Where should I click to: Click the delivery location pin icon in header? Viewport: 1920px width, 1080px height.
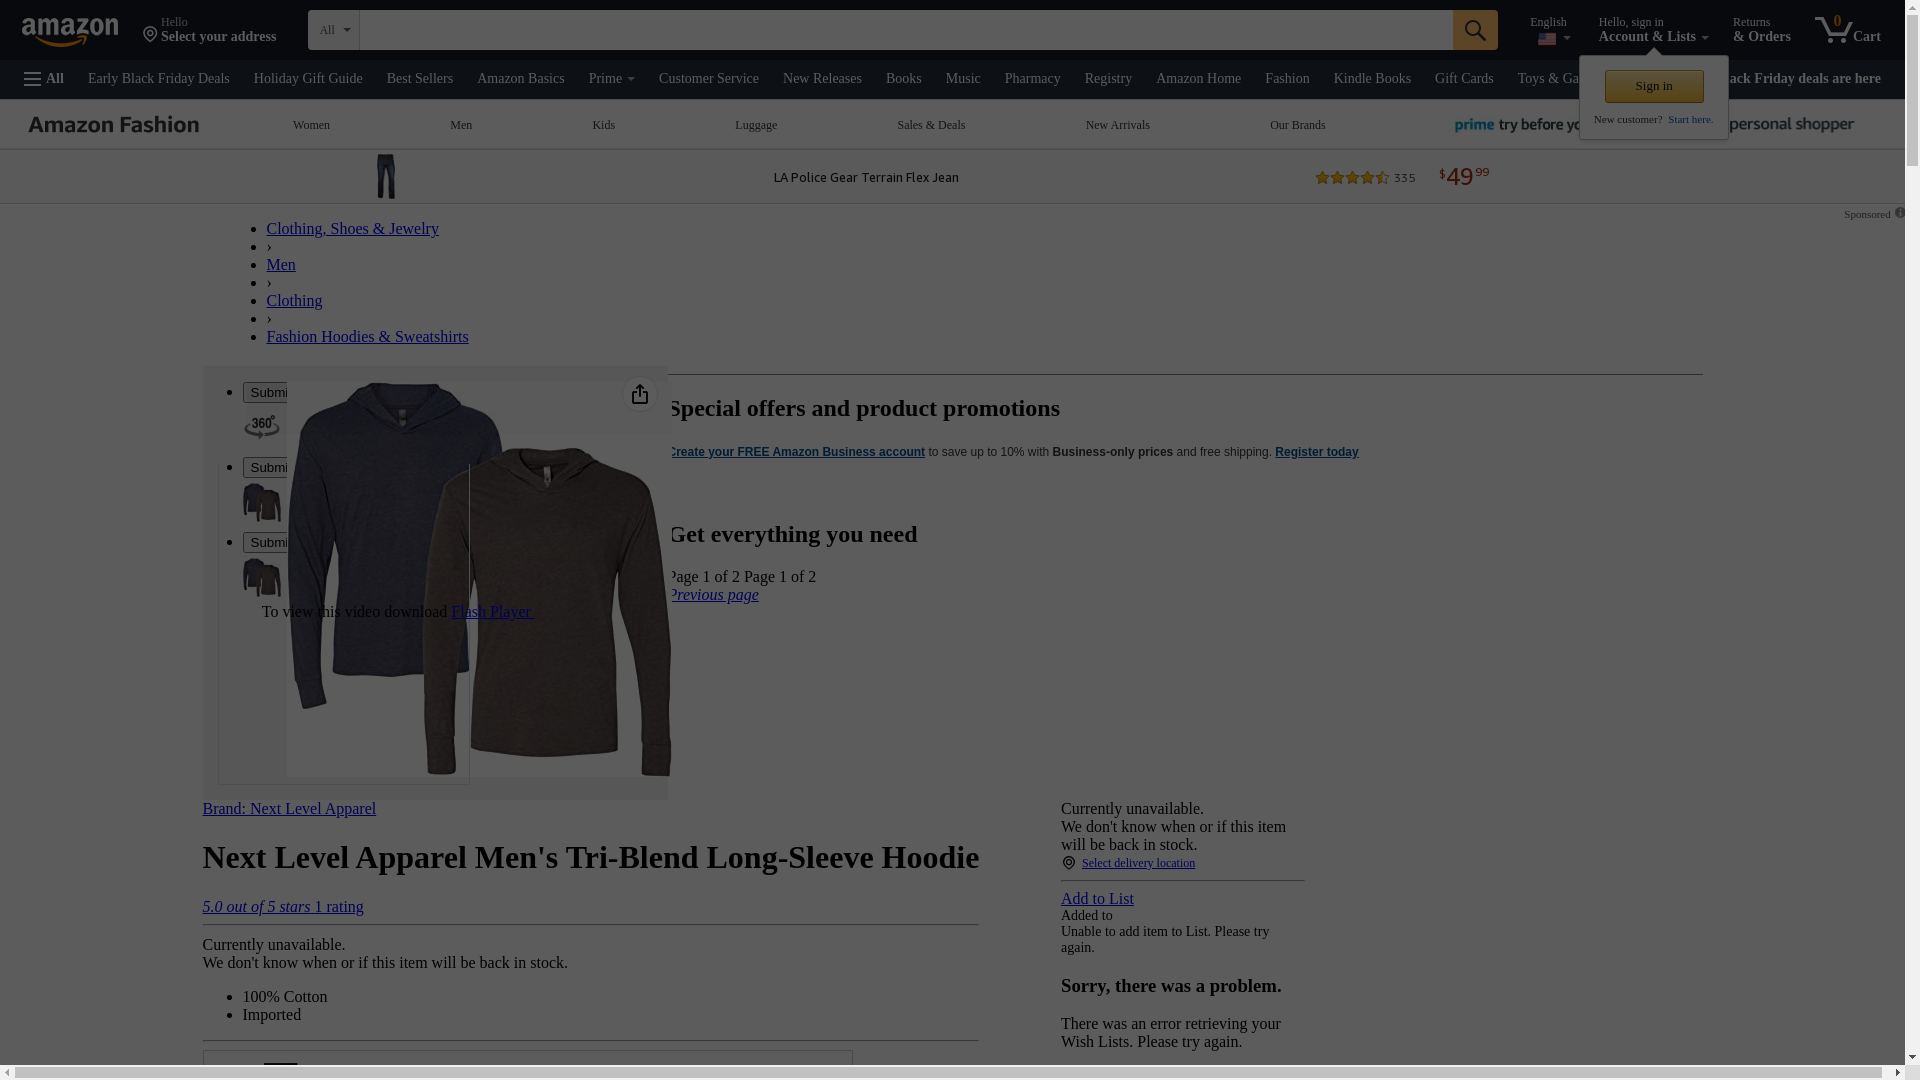click(150, 35)
